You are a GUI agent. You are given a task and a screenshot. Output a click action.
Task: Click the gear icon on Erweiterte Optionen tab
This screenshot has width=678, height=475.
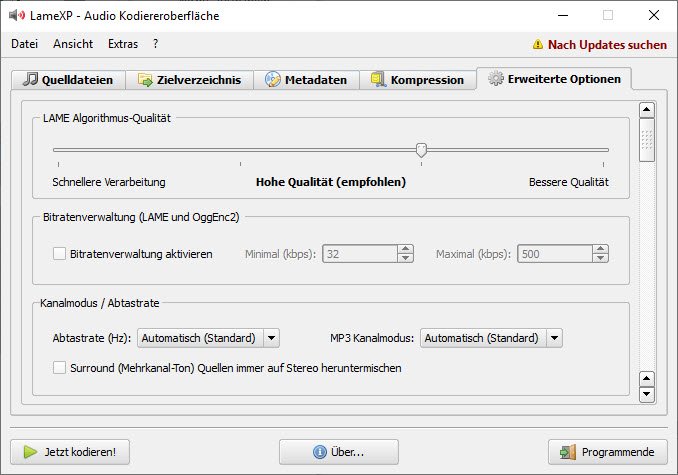click(496, 79)
